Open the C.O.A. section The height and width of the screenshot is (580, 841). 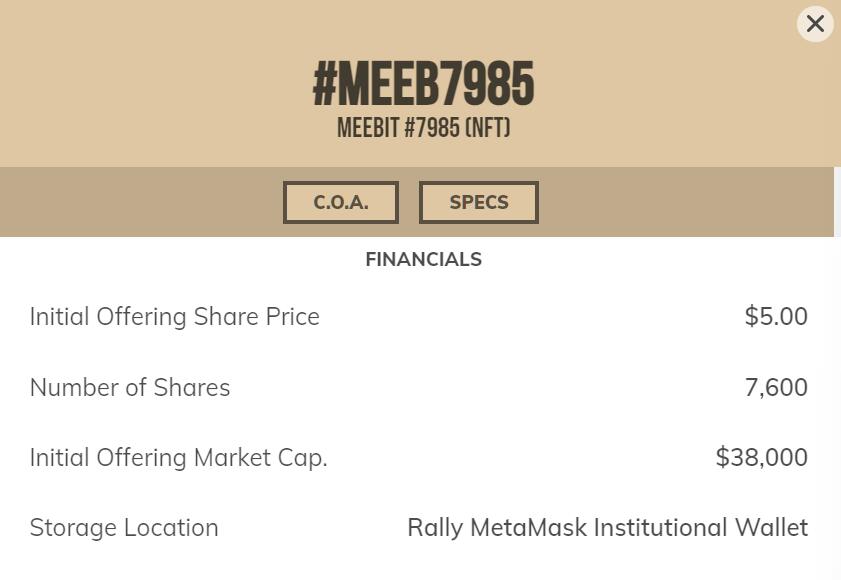pos(341,202)
